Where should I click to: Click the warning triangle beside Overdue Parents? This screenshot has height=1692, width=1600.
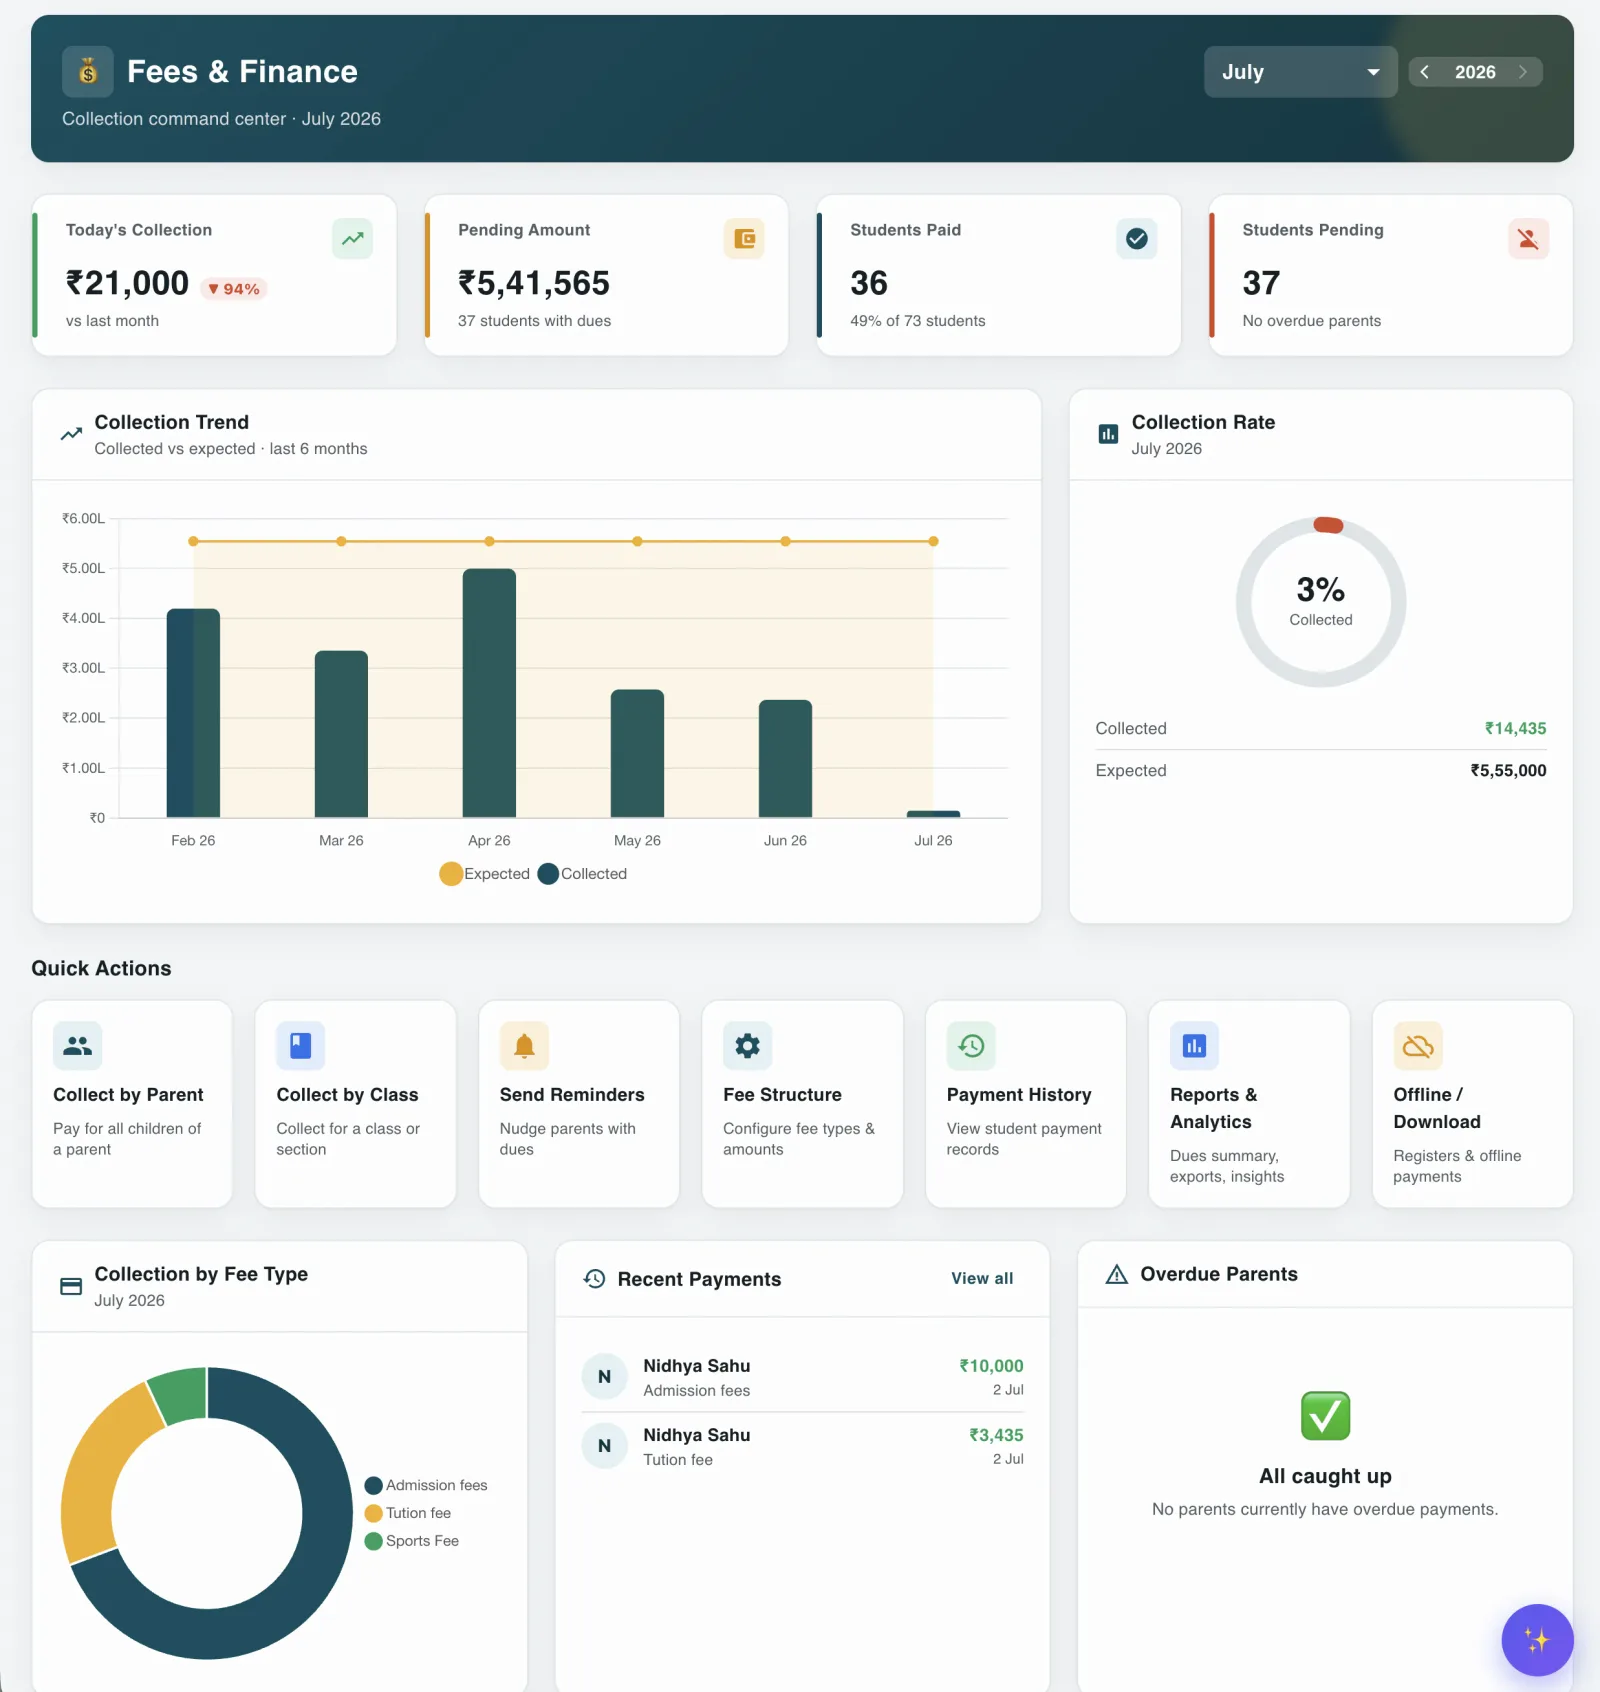1116,1274
